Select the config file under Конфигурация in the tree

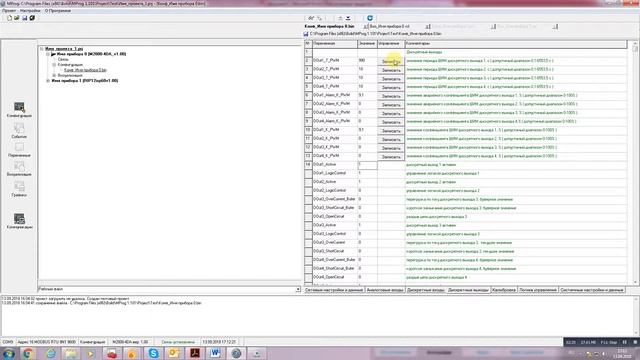[x=85, y=70]
